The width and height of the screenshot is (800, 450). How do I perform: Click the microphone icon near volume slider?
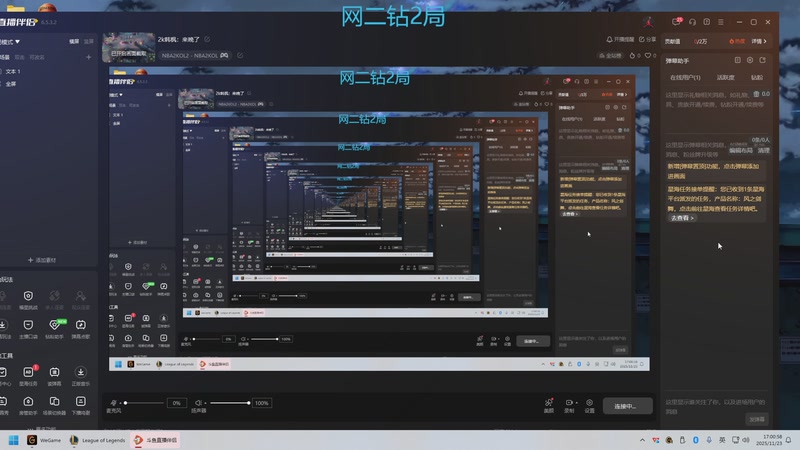coord(113,403)
